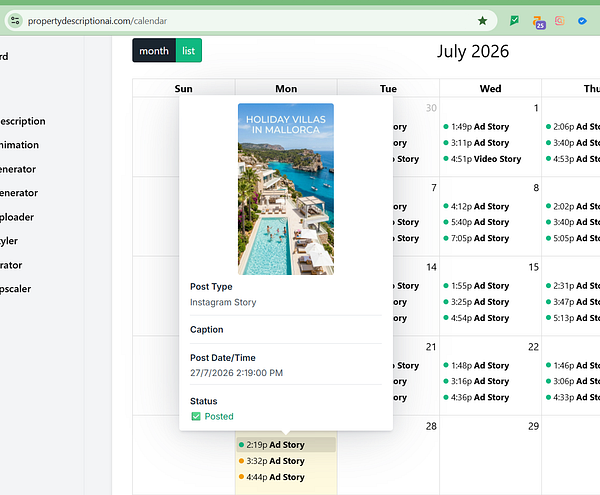Click the bookmark star icon
The height and width of the screenshot is (495, 600).
(483, 21)
